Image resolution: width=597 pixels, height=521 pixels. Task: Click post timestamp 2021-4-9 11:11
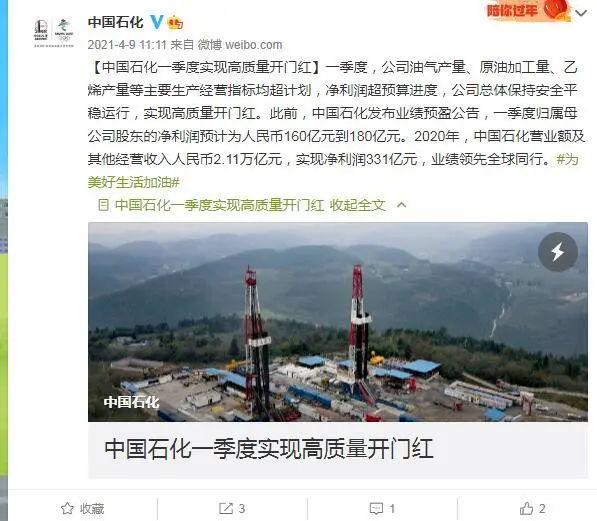pyautogui.click(x=127, y=45)
